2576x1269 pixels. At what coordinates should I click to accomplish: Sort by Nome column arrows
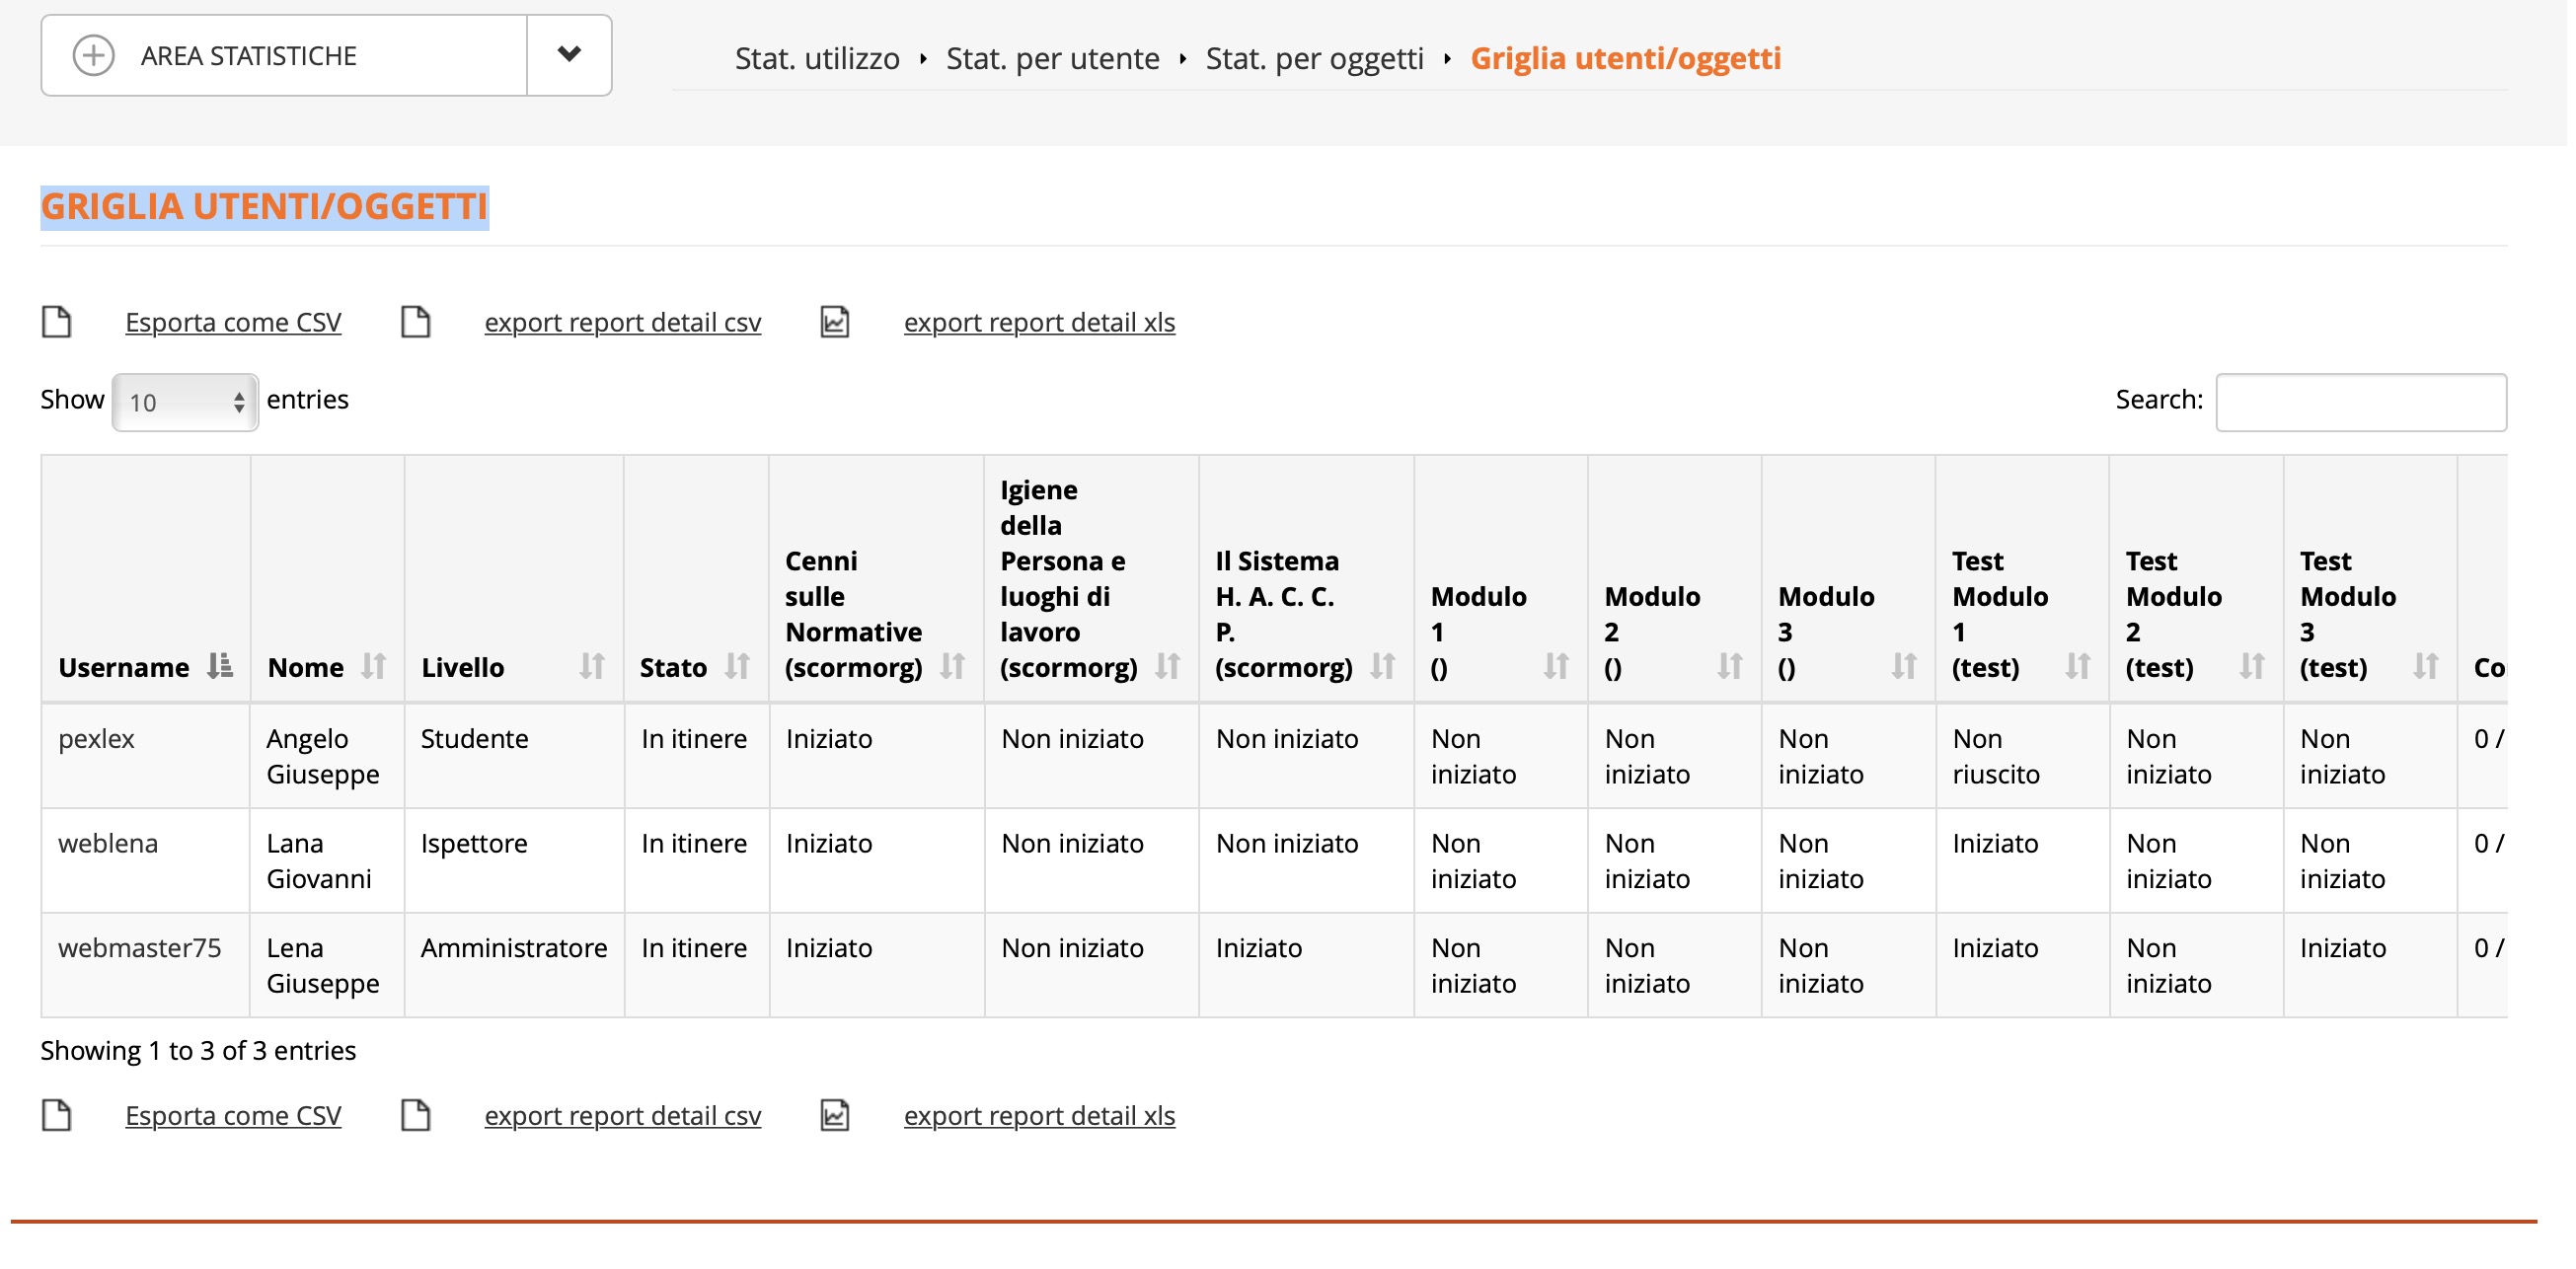click(373, 665)
